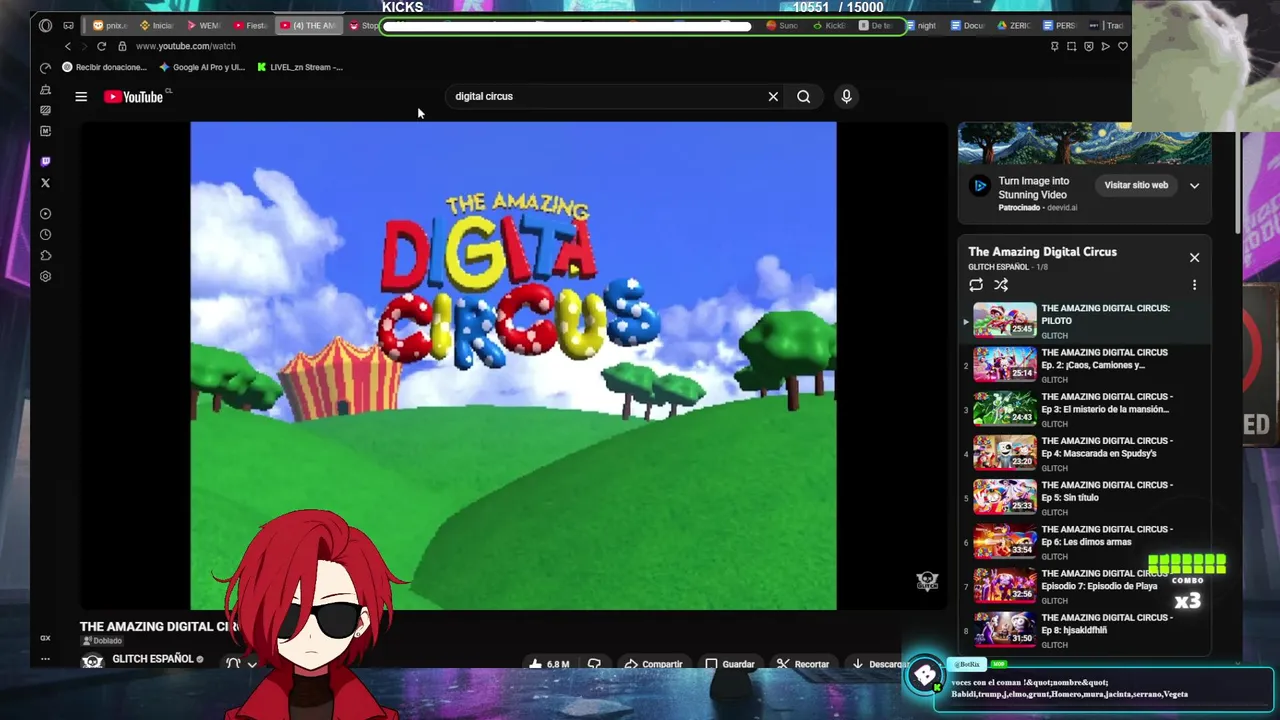1280x720 pixels.
Task: Go back with the browser back arrow
Action: pyautogui.click(x=68, y=46)
